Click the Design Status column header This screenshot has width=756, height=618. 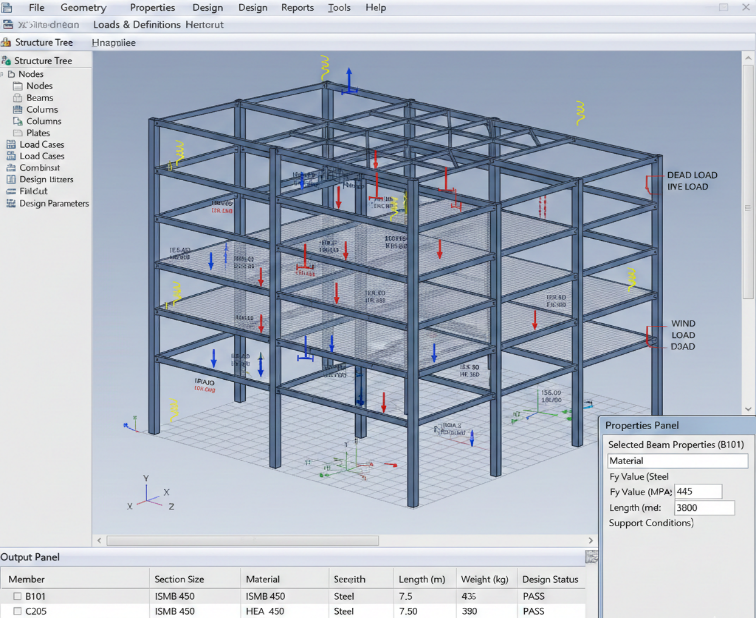click(x=550, y=579)
